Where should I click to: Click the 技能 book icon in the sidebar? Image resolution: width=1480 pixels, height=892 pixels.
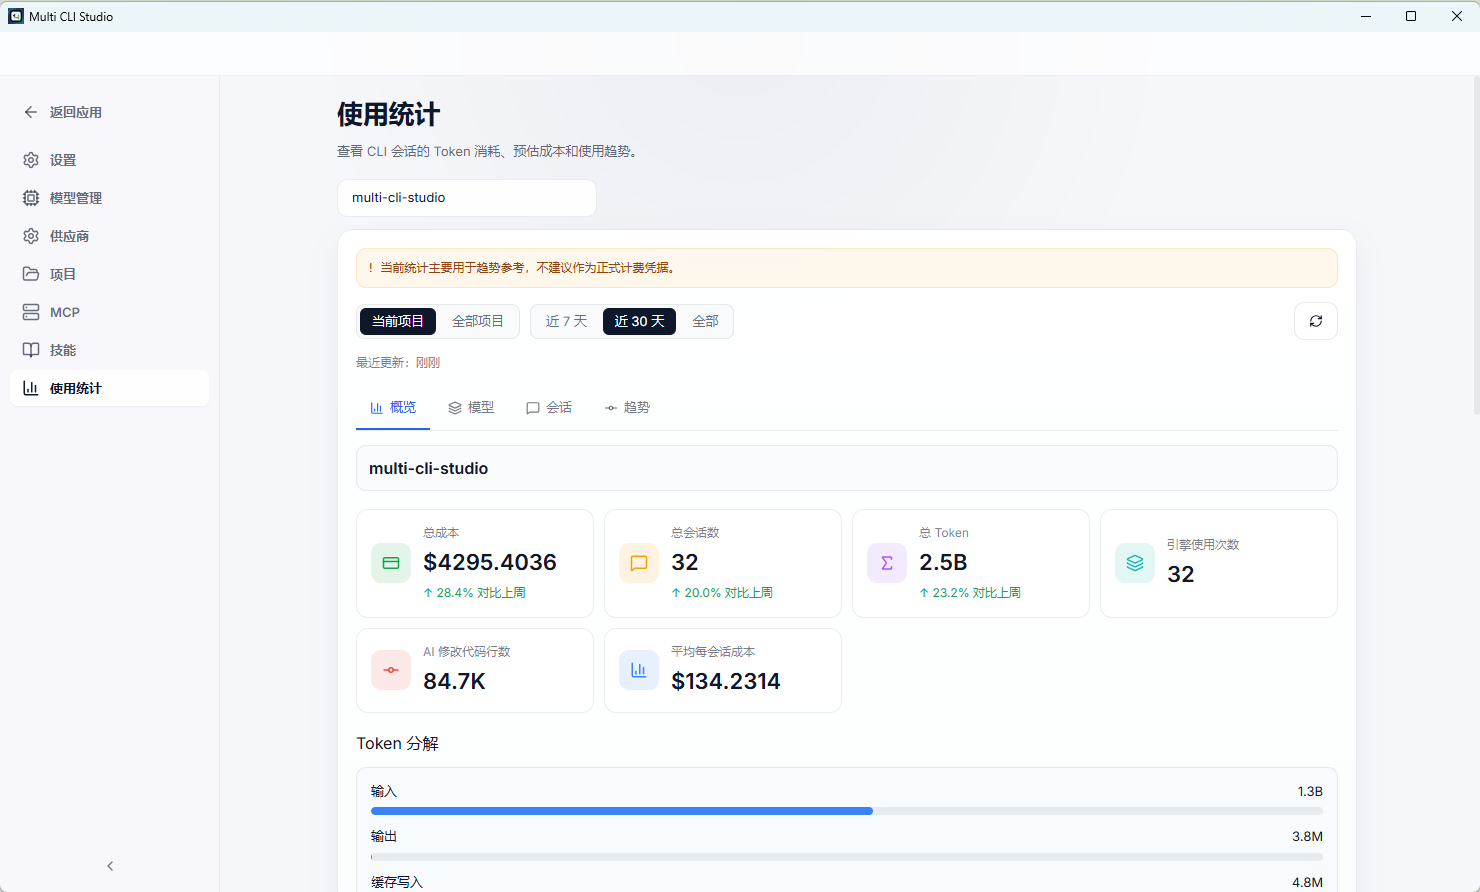pyautogui.click(x=31, y=350)
